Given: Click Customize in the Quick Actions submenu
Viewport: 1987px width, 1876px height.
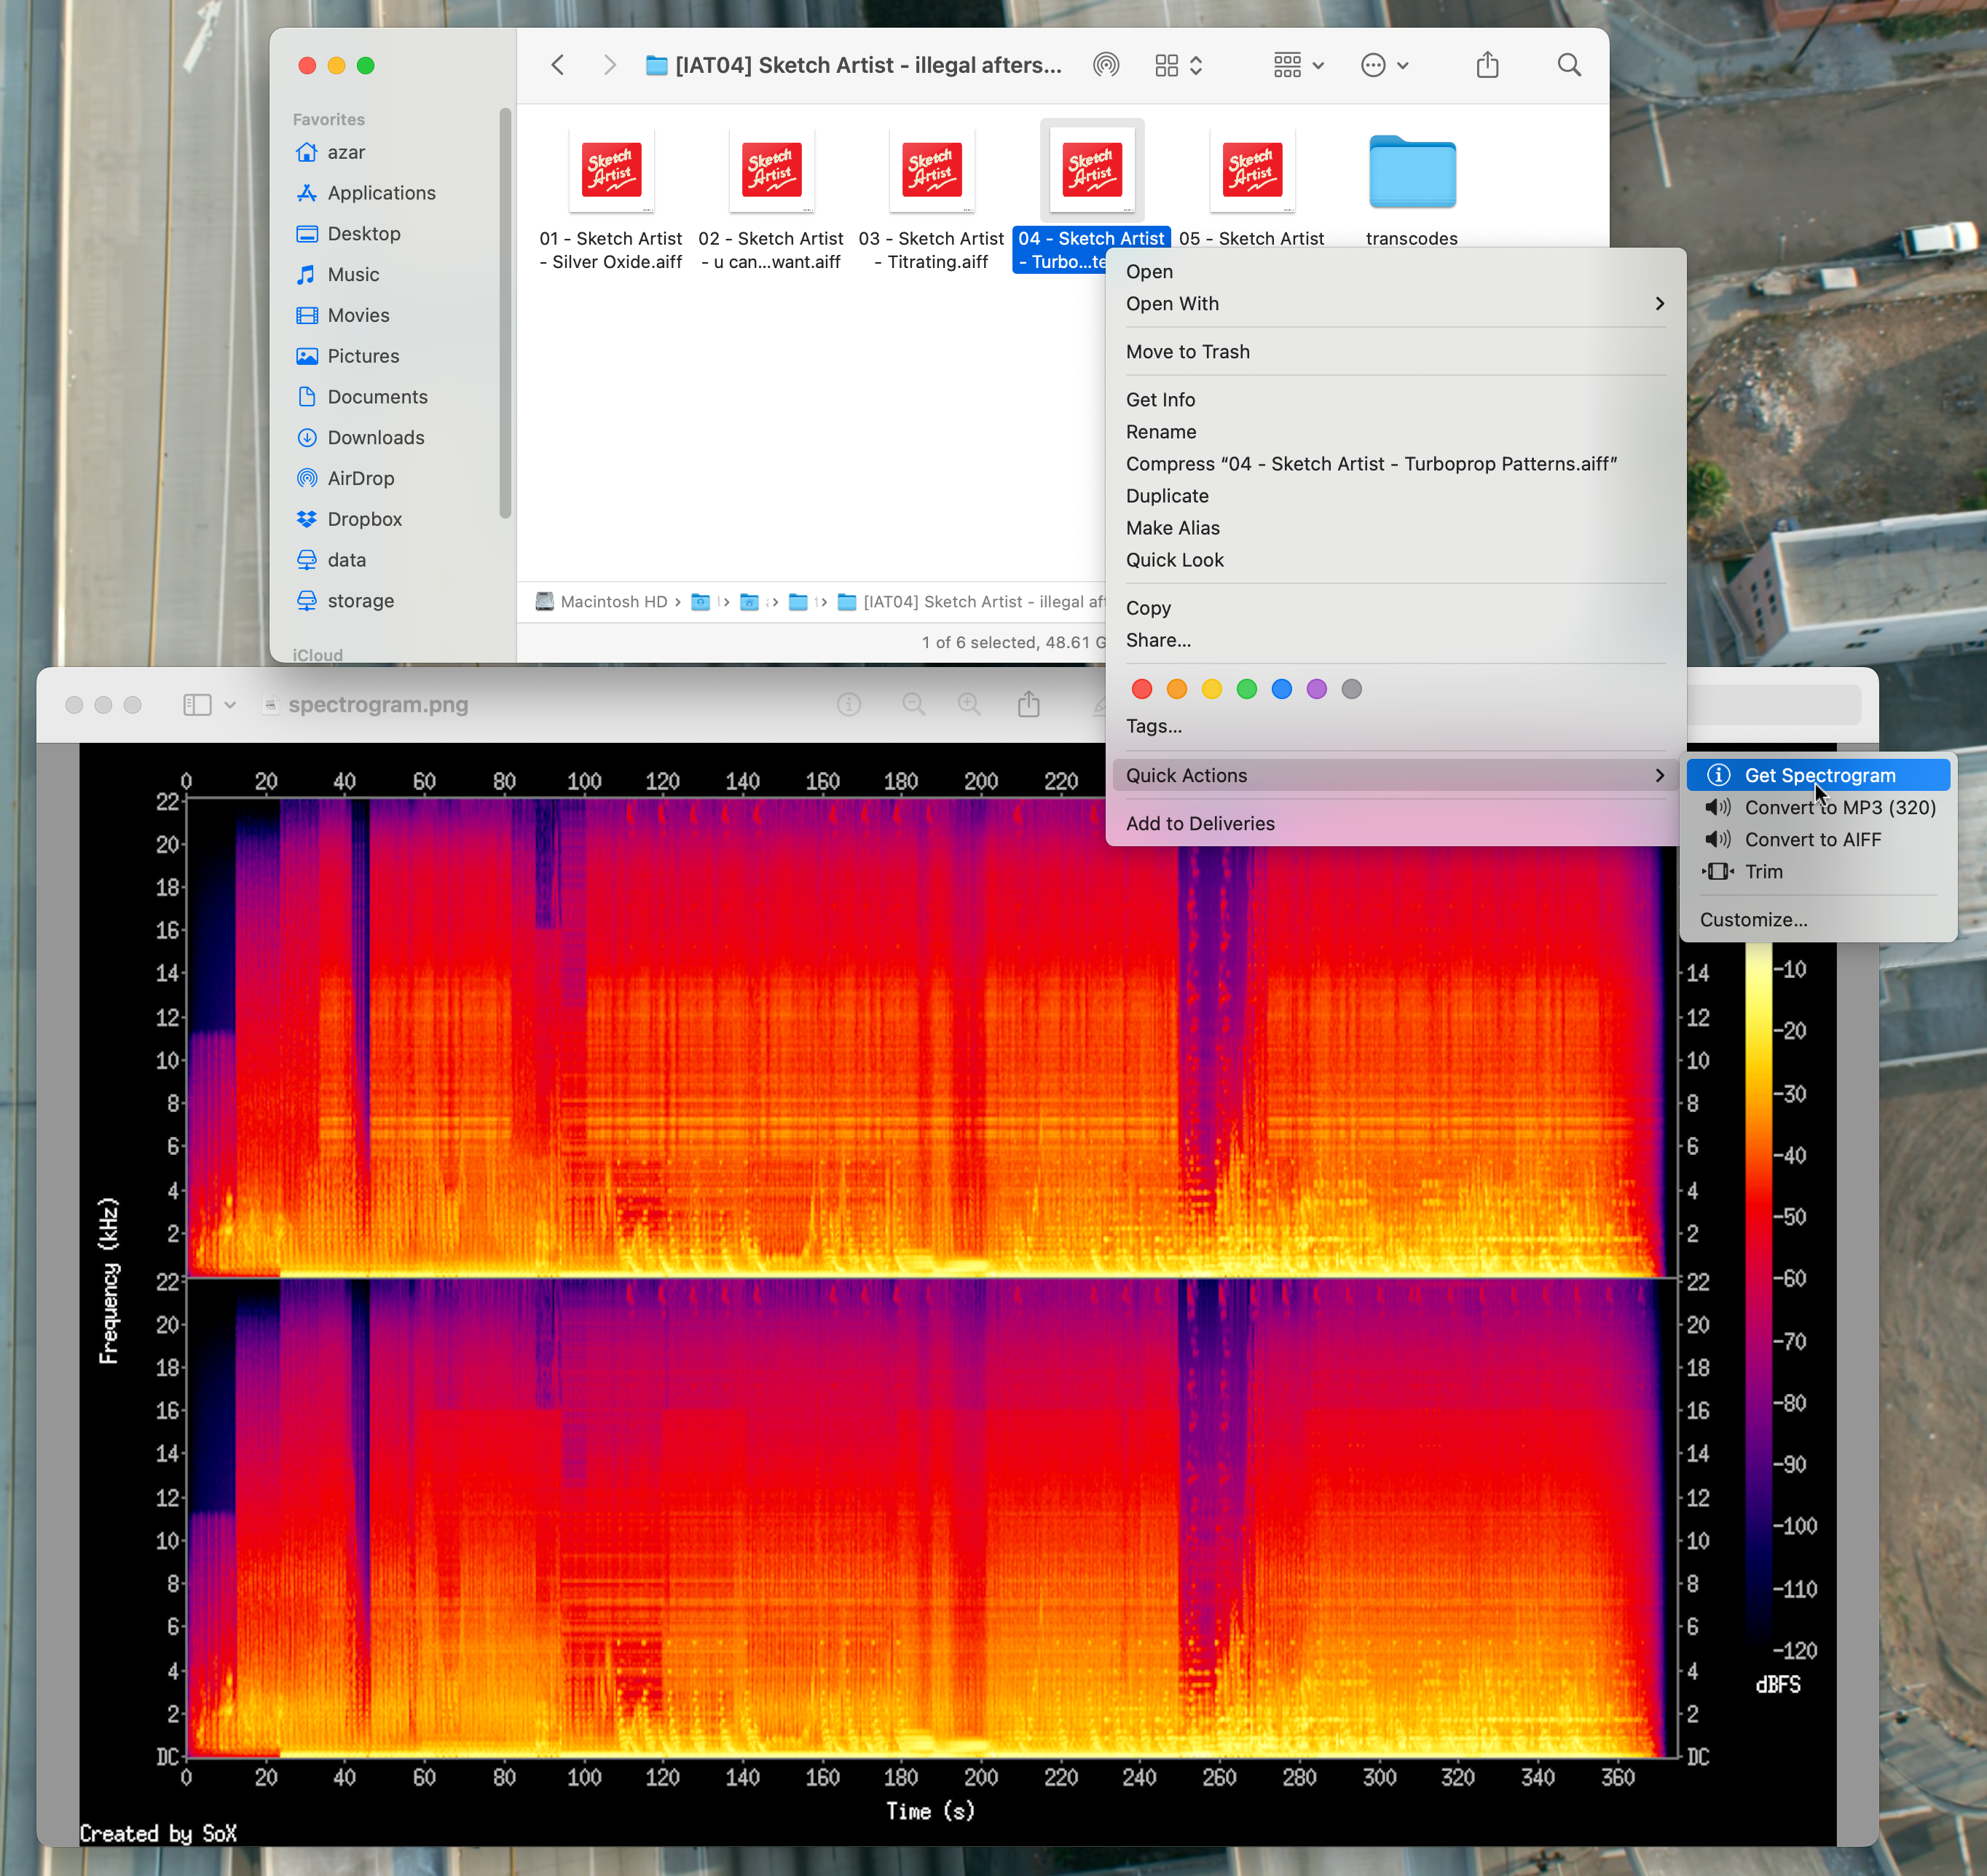Looking at the screenshot, I should pyautogui.click(x=1753, y=919).
